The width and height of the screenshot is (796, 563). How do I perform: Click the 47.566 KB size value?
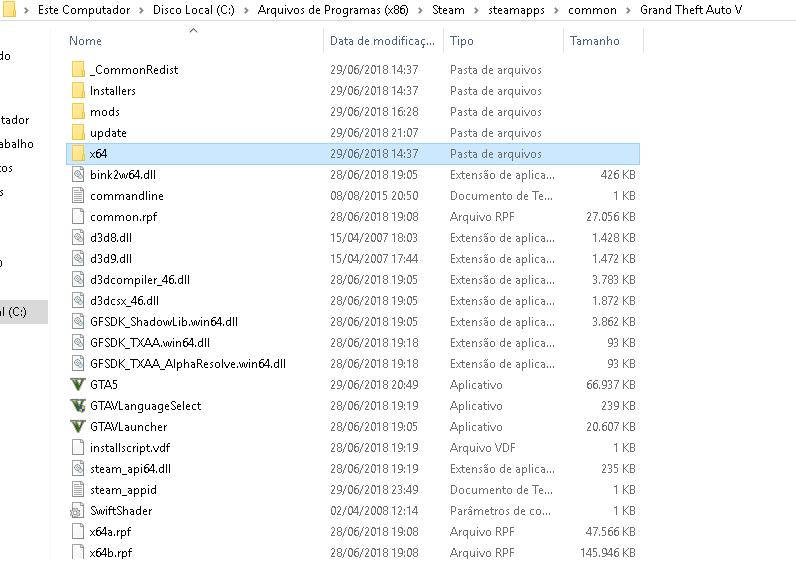click(611, 532)
